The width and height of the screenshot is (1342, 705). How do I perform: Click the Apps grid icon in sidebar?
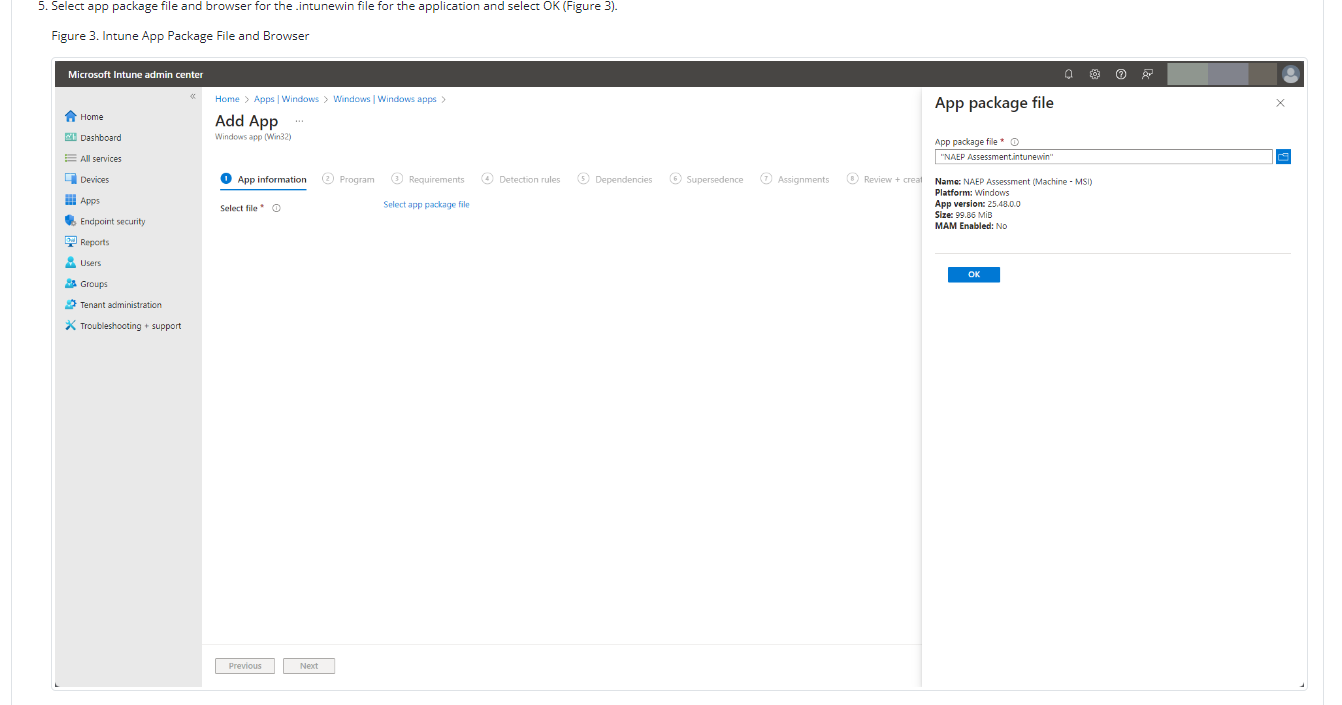point(71,200)
